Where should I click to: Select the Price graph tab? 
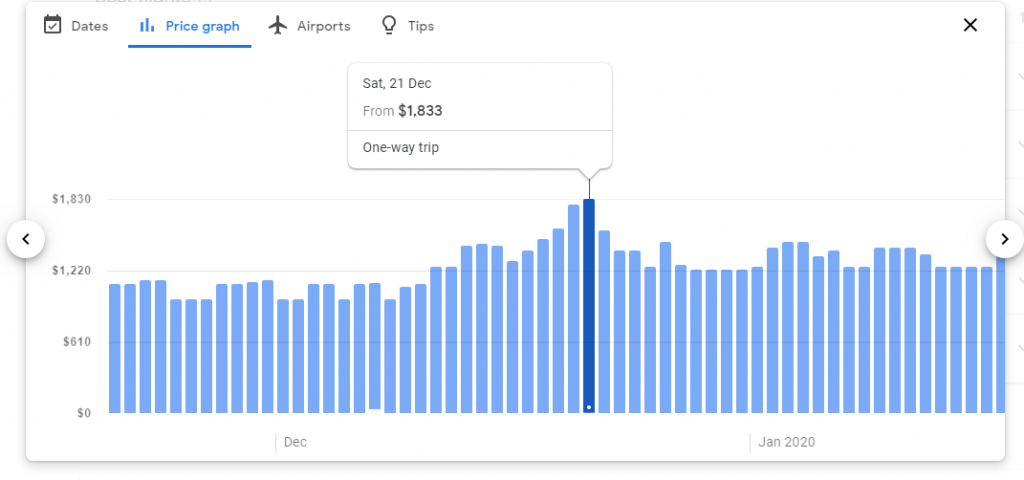189,26
